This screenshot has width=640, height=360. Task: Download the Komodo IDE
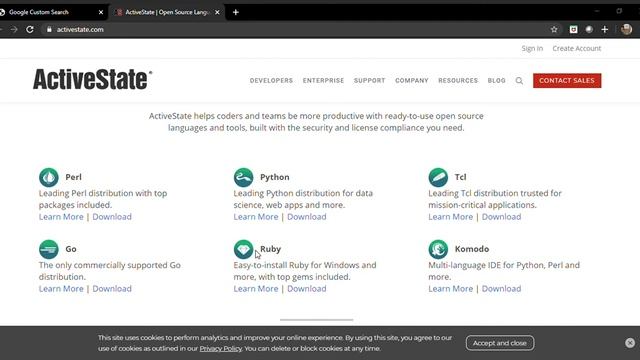click(501, 289)
